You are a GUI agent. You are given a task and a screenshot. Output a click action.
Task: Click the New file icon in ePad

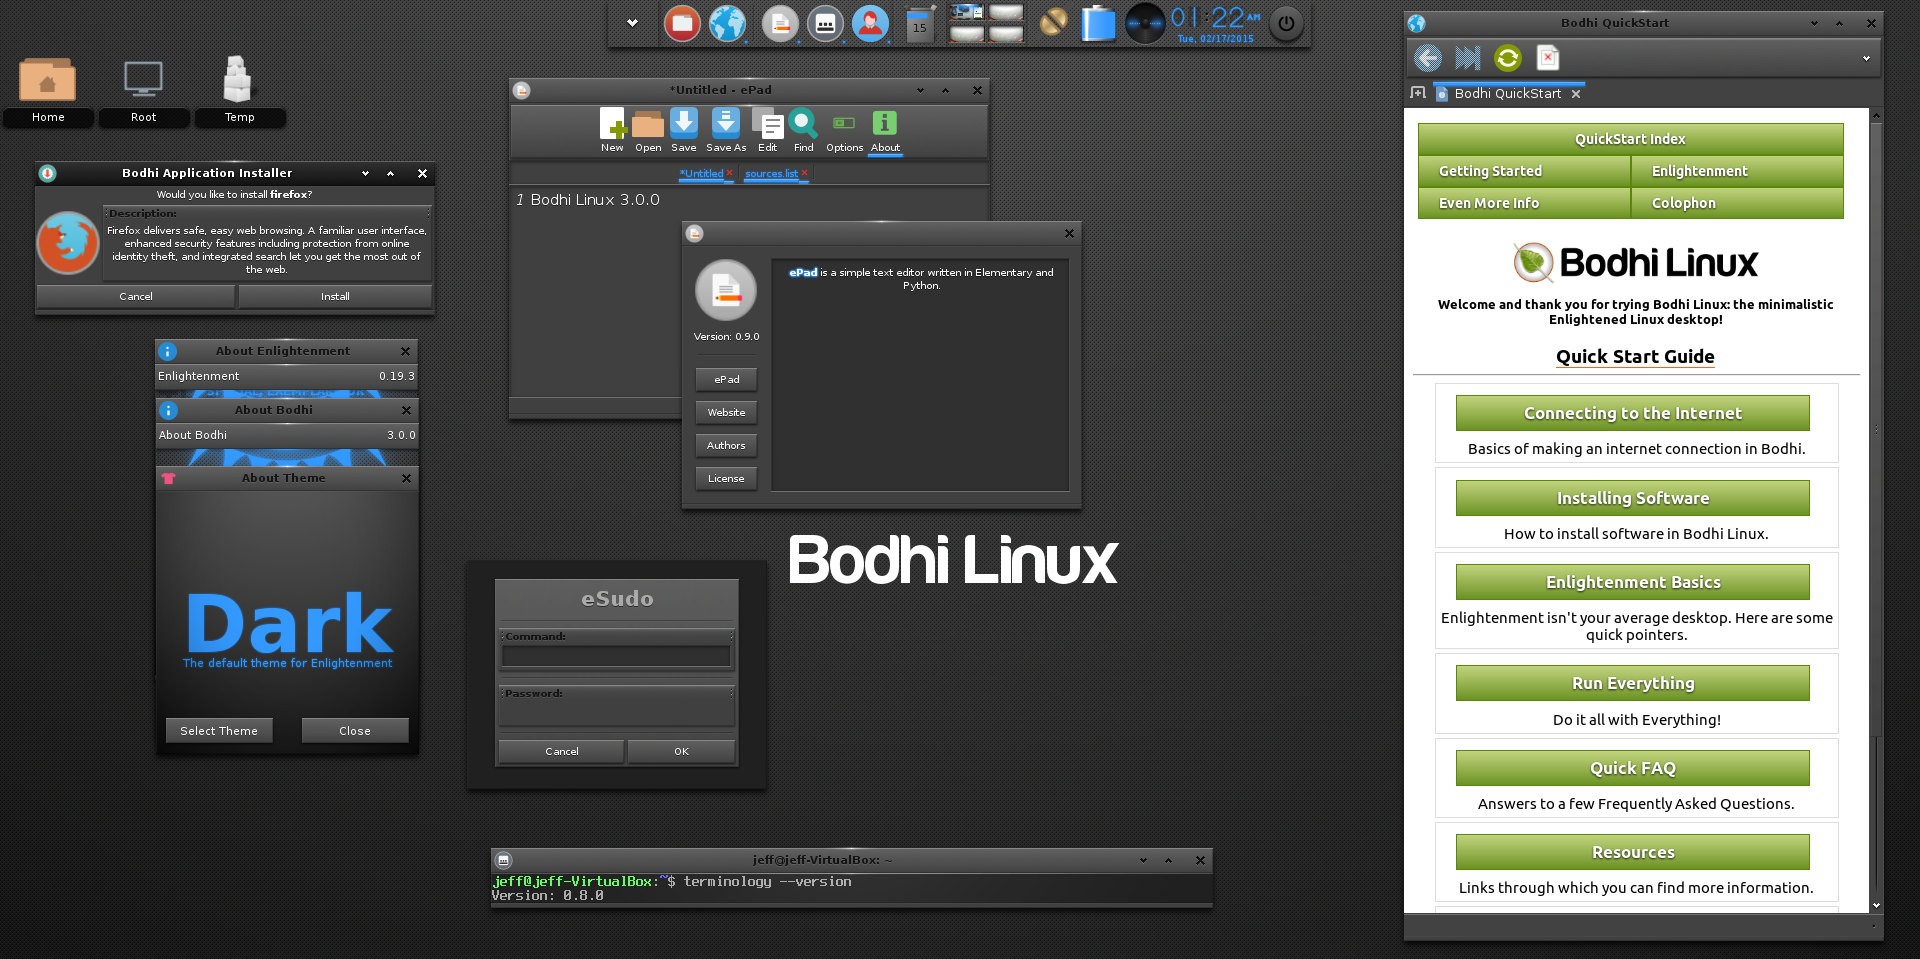(612, 127)
